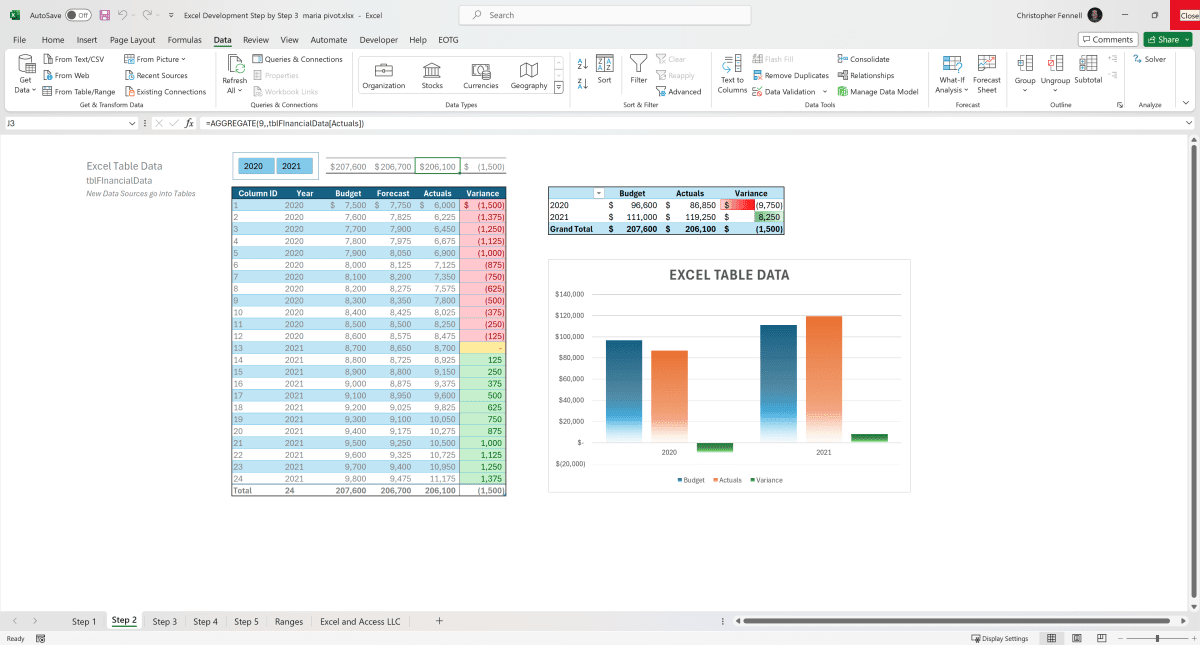Apply the Geography data type
Image resolution: width=1200 pixels, height=645 pixels.
528,73
